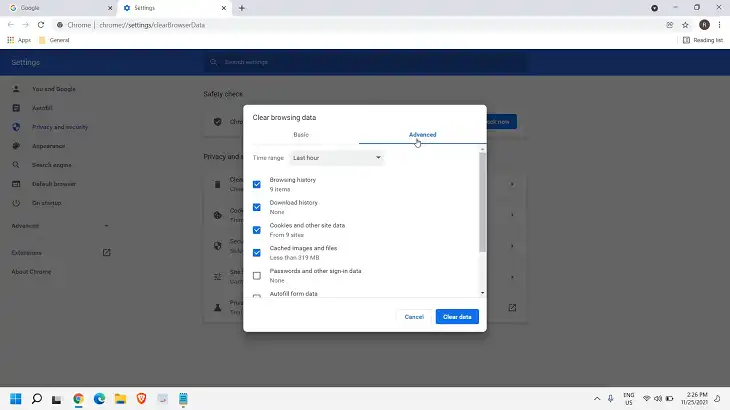Image resolution: width=730 pixels, height=410 pixels.
Task: Open Chrome three-dot menu
Action: click(719, 25)
